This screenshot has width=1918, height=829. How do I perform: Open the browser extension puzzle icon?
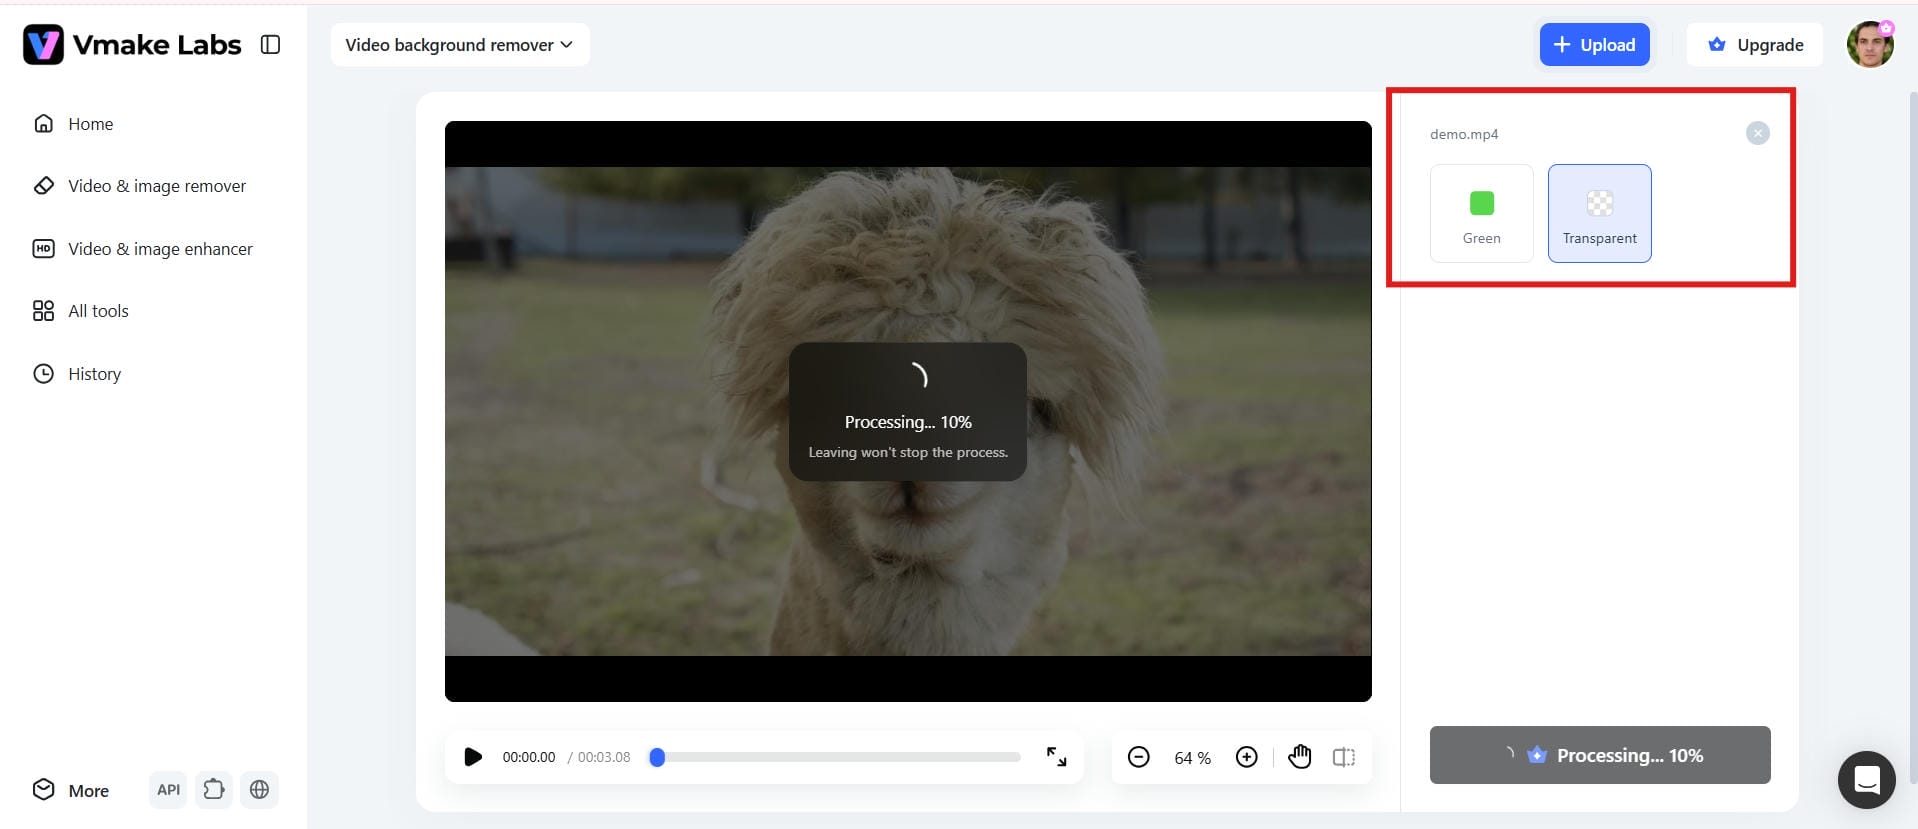[x=214, y=790]
